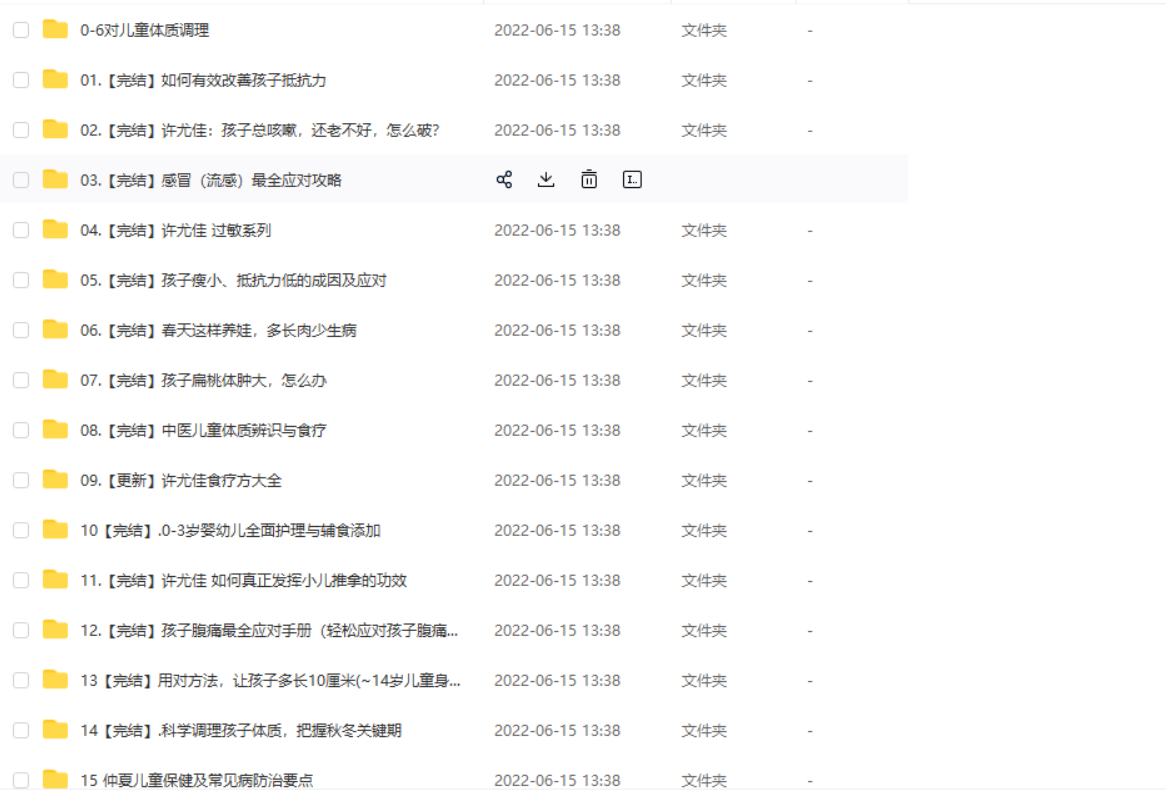
Task: Open folder name 05.【完结】孩子瘦小、抵抗力低的成因及应对
Action: 233,280
